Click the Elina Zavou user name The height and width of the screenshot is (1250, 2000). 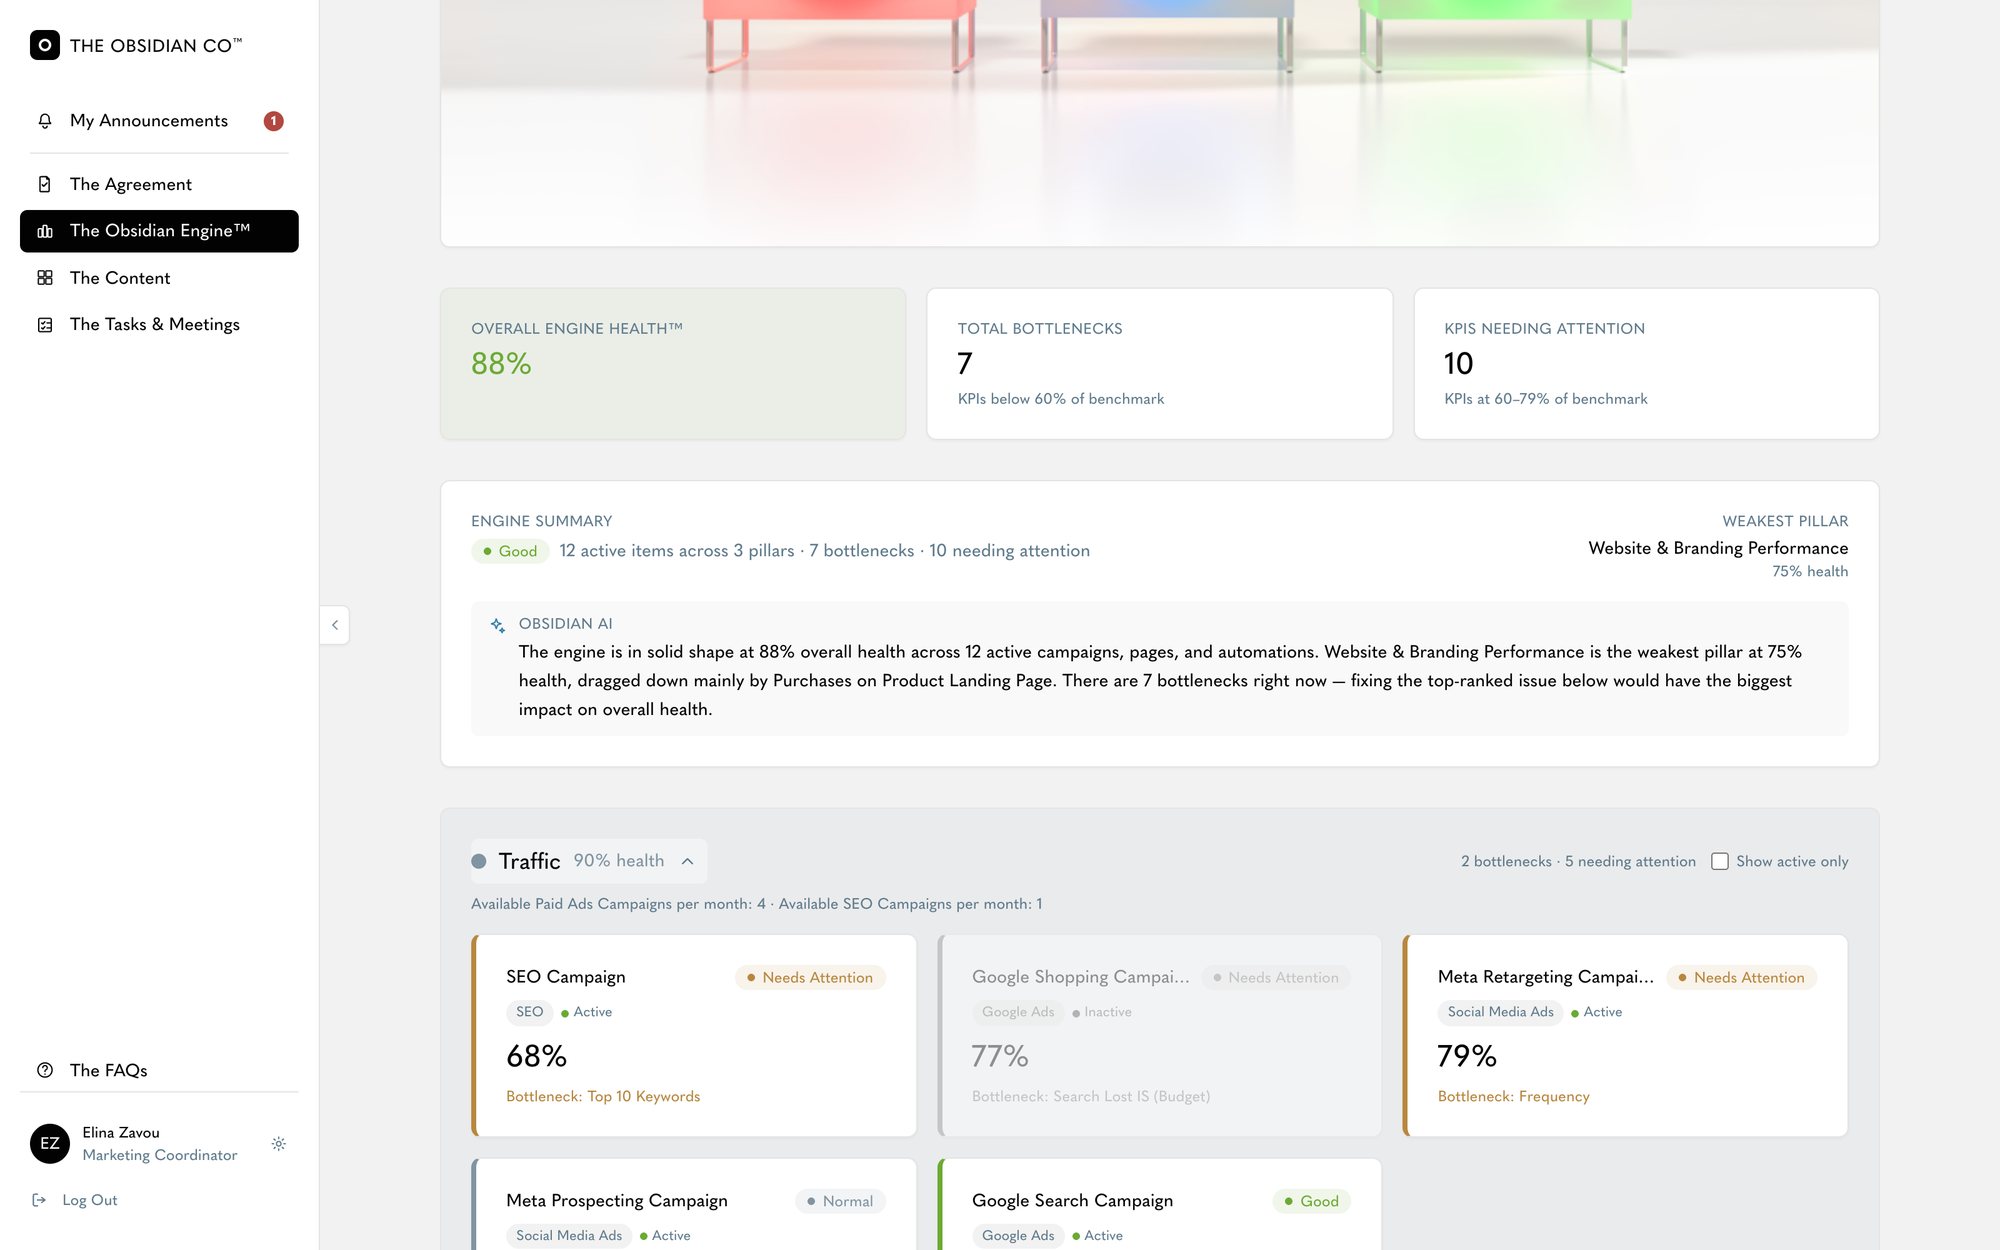[x=121, y=1132]
